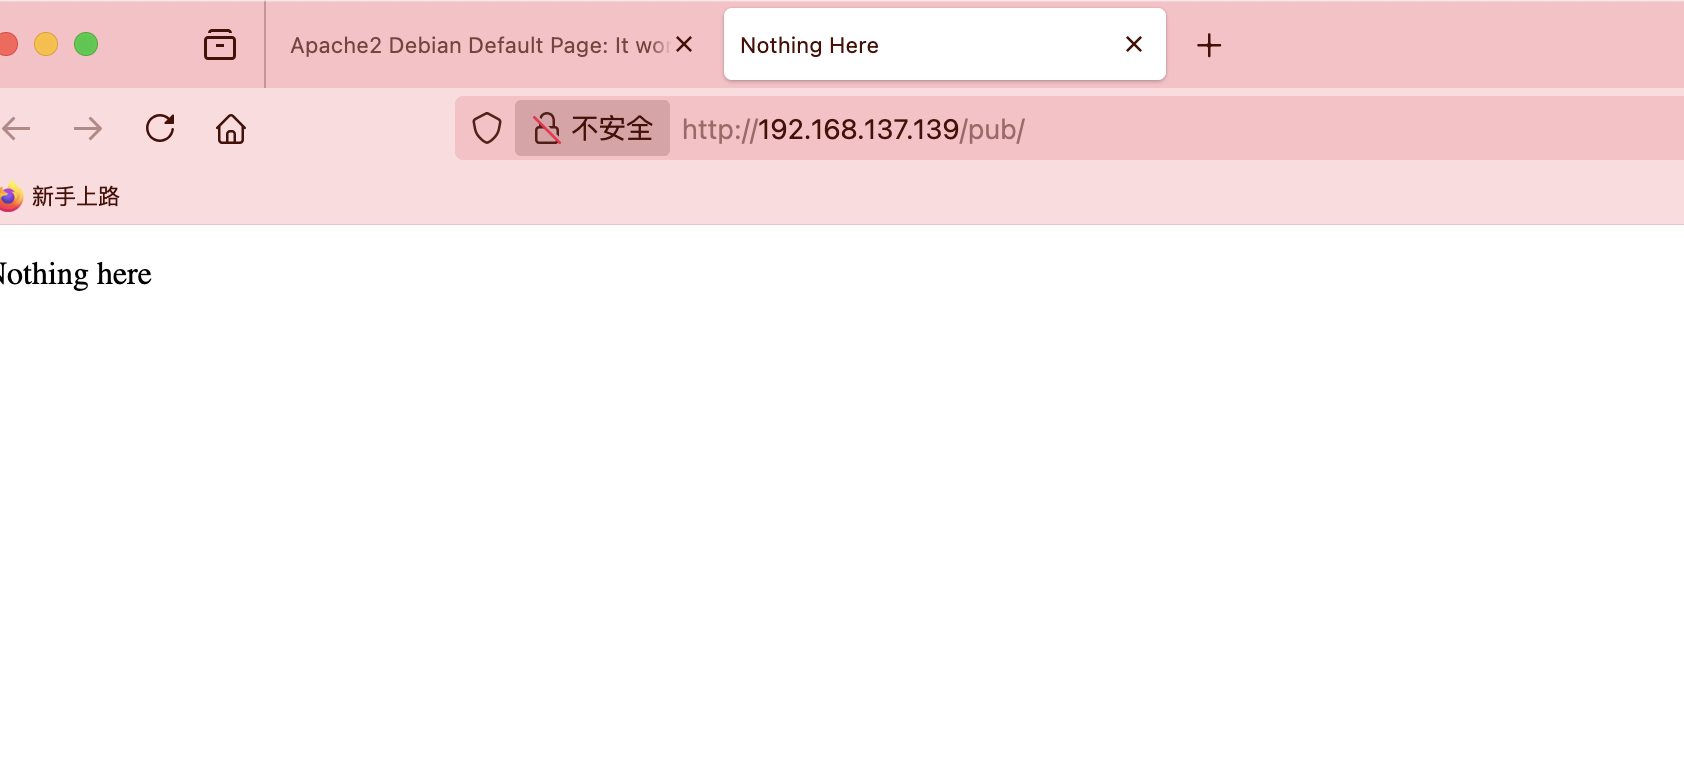The width and height of the screenshot is (1684, 762).
Task: Show site info via the 不安全 lock badge
Action: pos(592,128)
